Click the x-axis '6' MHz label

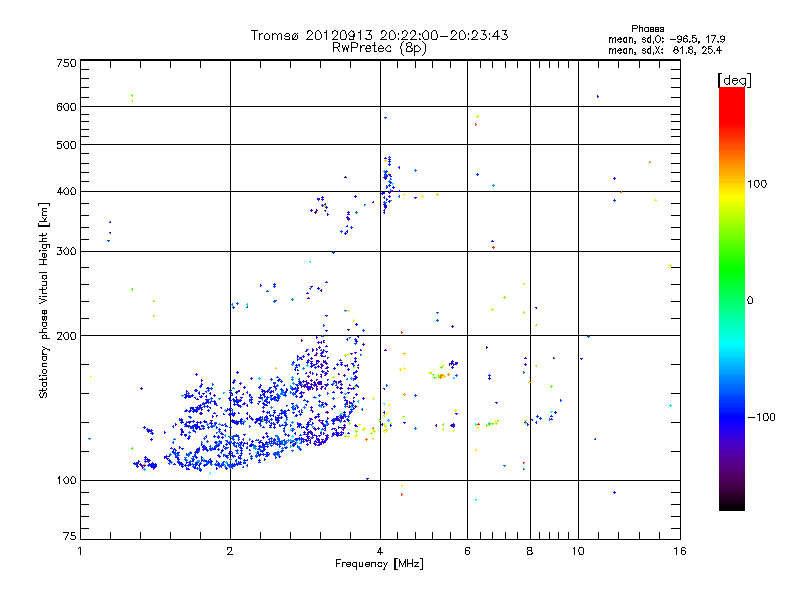point(467,551)
